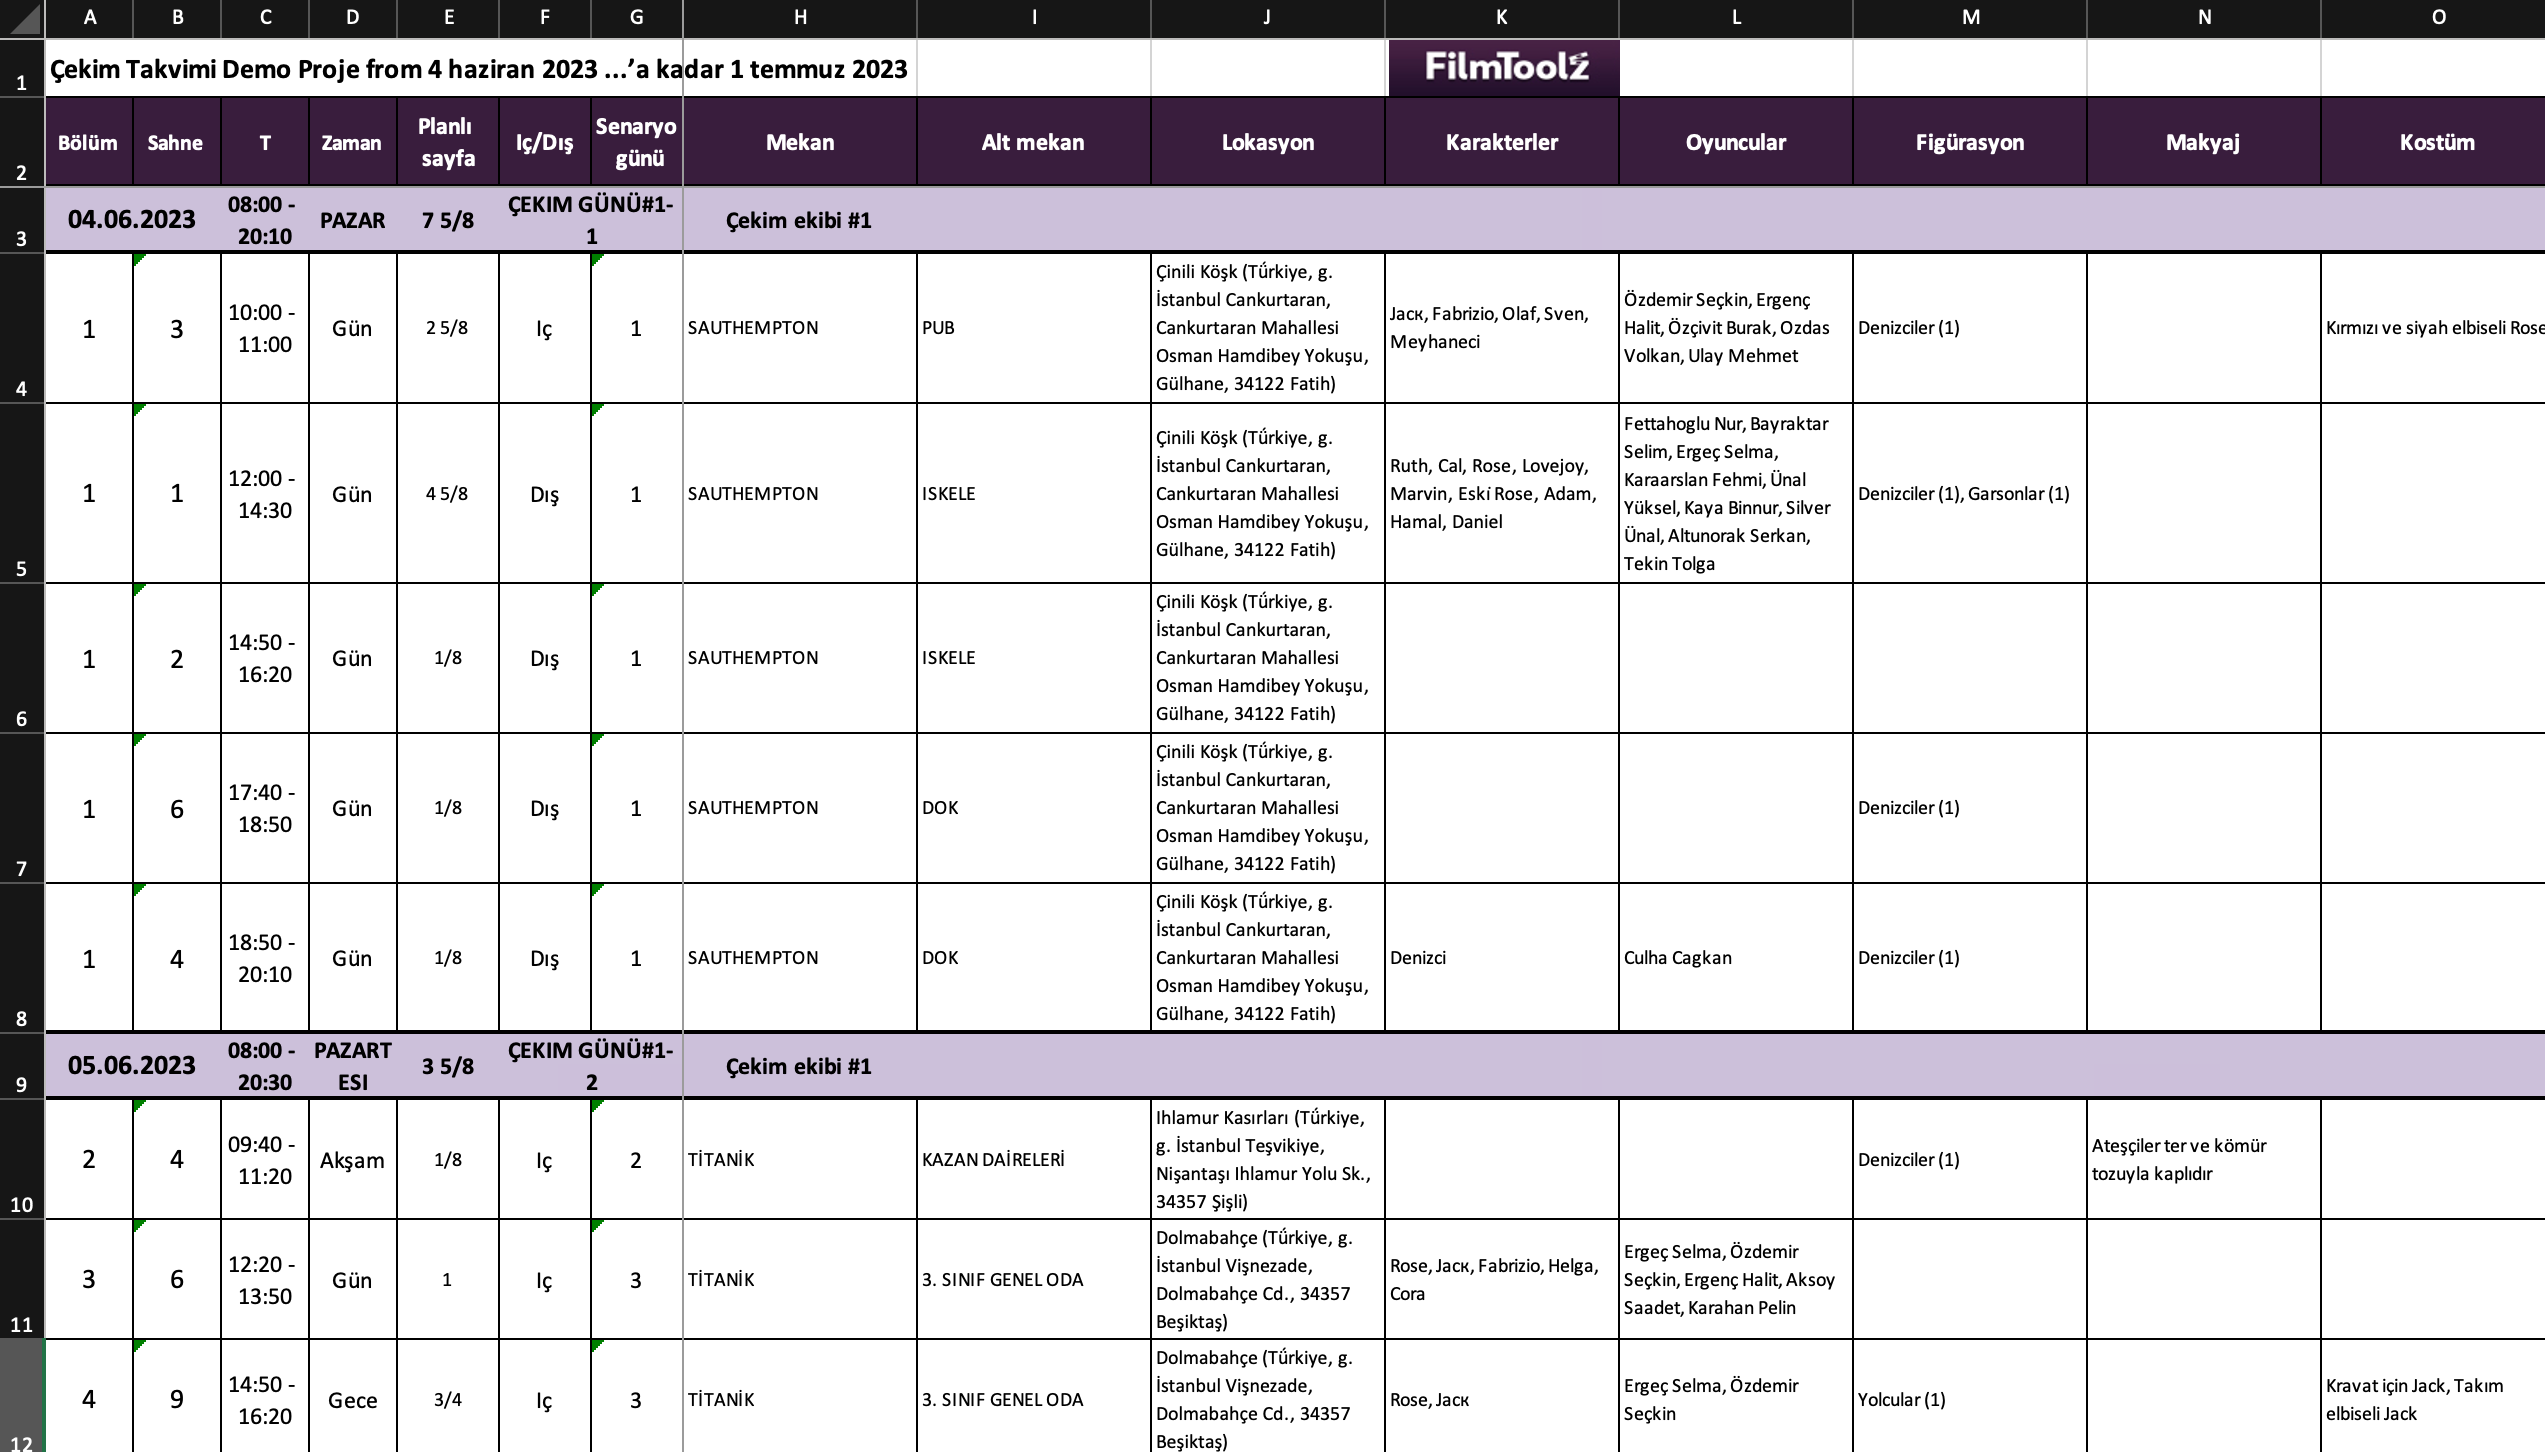
Task: Click "Jack, Fabrizio, Olaf, Sven, Meyhaneci" characters cell
Action: point(1502,328)
